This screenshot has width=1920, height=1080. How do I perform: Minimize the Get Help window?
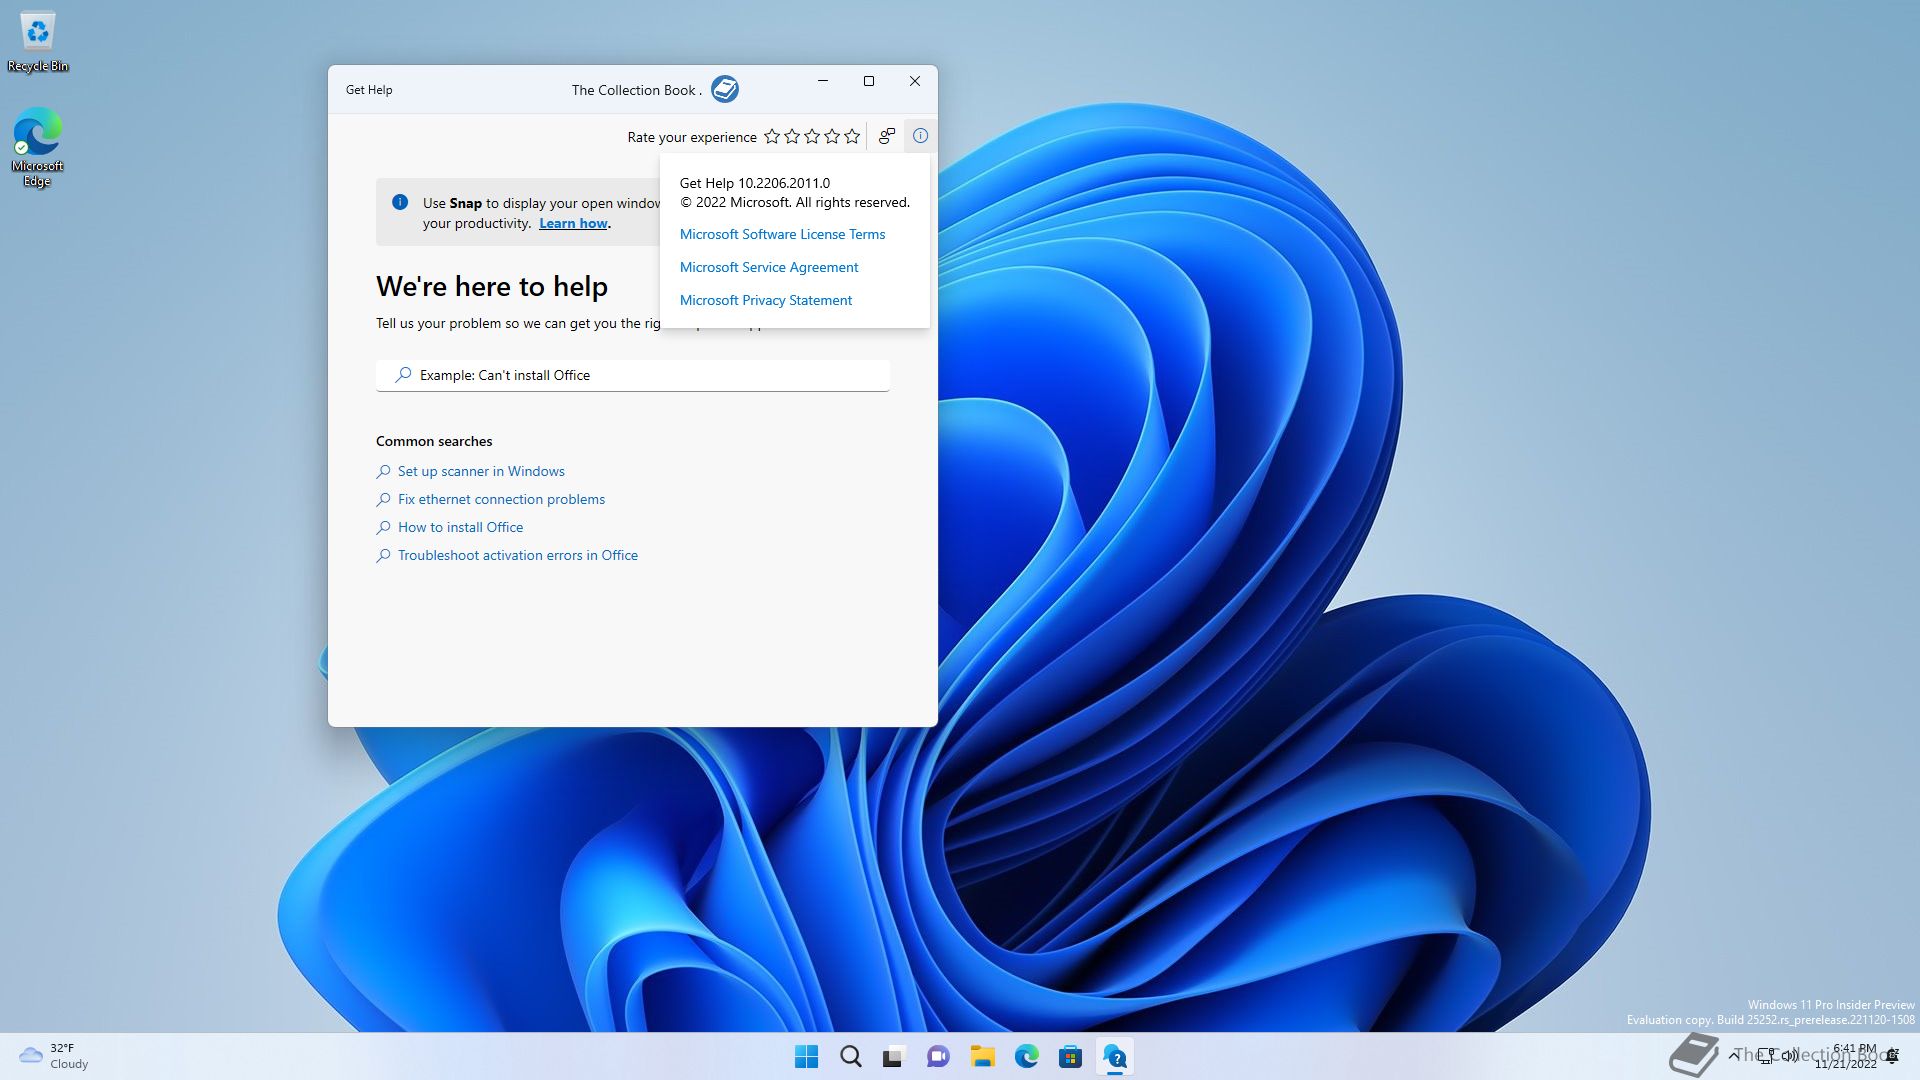[x=823, y=81]
